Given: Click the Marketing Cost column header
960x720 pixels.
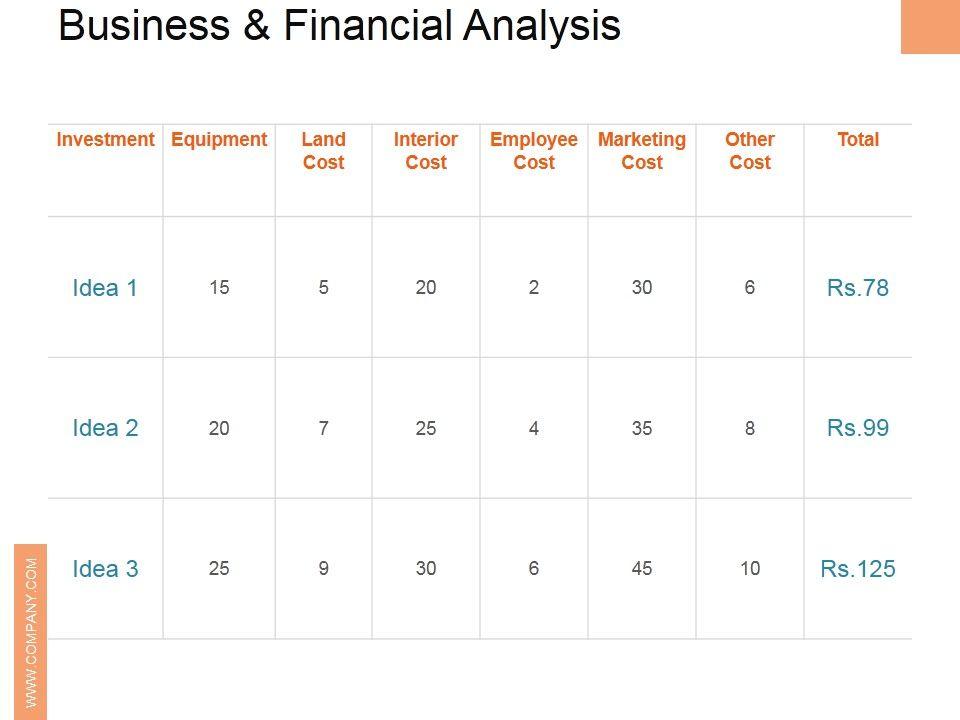Looking at the screenshot, I should coord(642,151).
